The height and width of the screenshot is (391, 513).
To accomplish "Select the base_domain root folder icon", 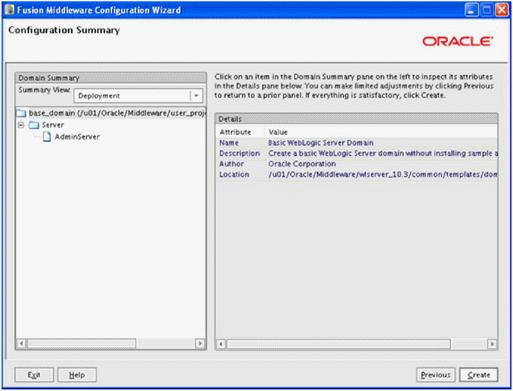I will coord(21,113).
